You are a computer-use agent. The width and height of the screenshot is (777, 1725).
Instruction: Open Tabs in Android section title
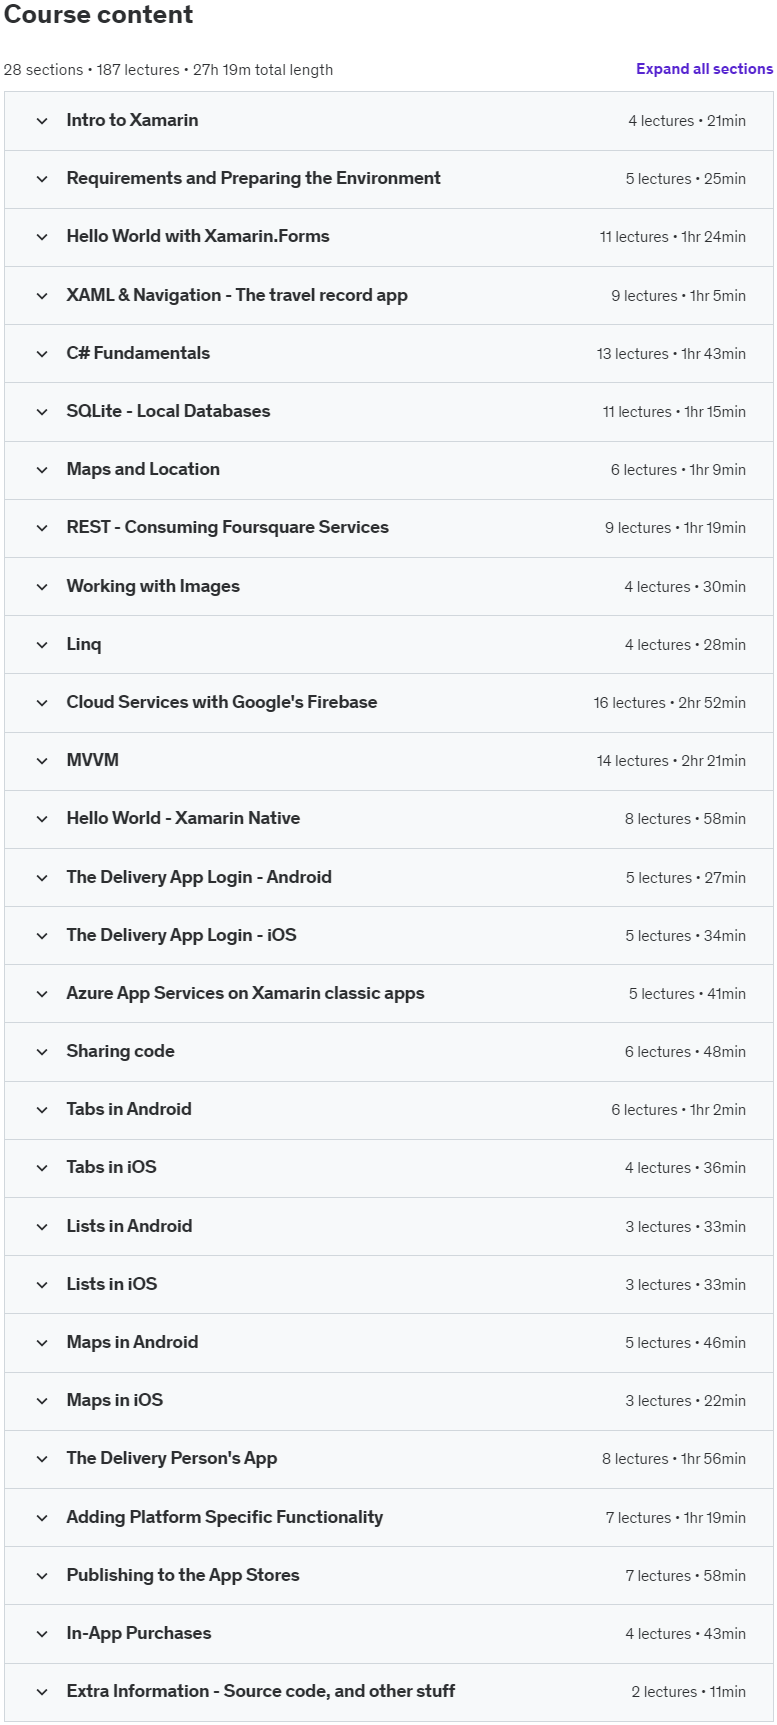(129, 1109)
